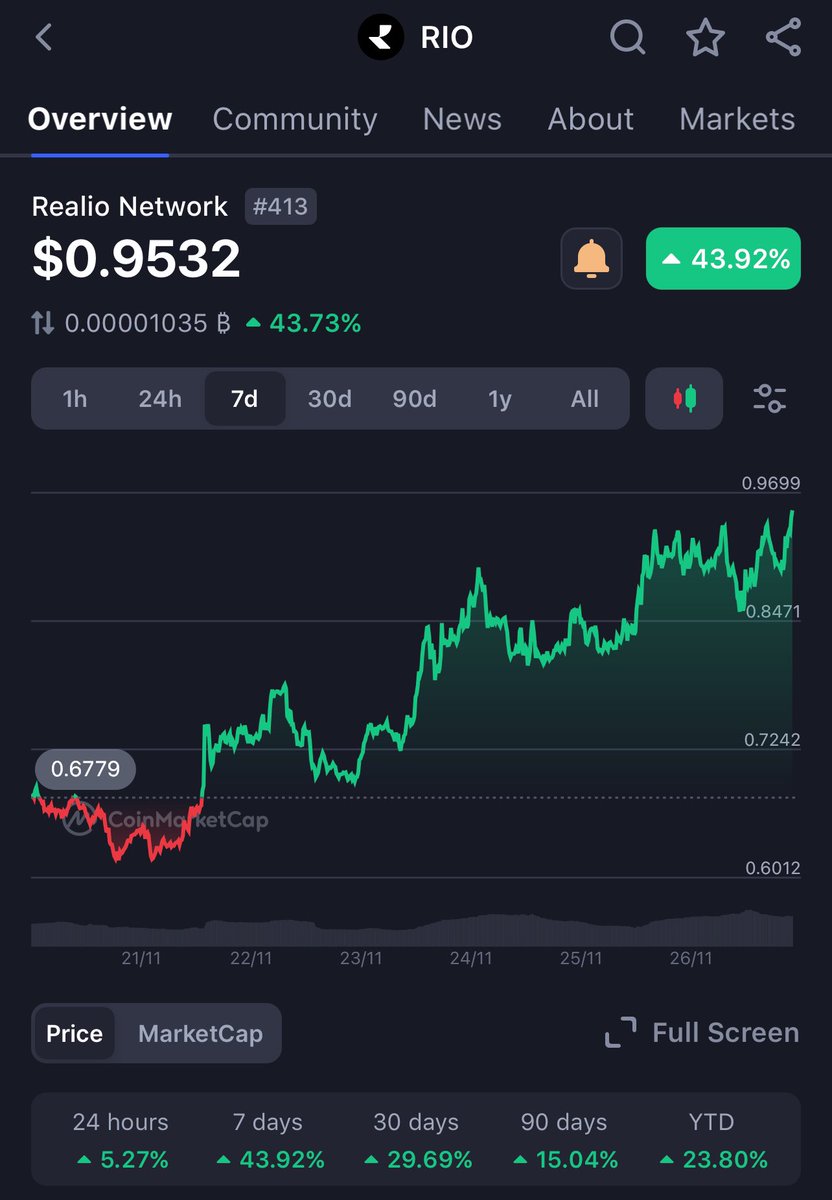Add RIO to watchlist star icon

705,38
